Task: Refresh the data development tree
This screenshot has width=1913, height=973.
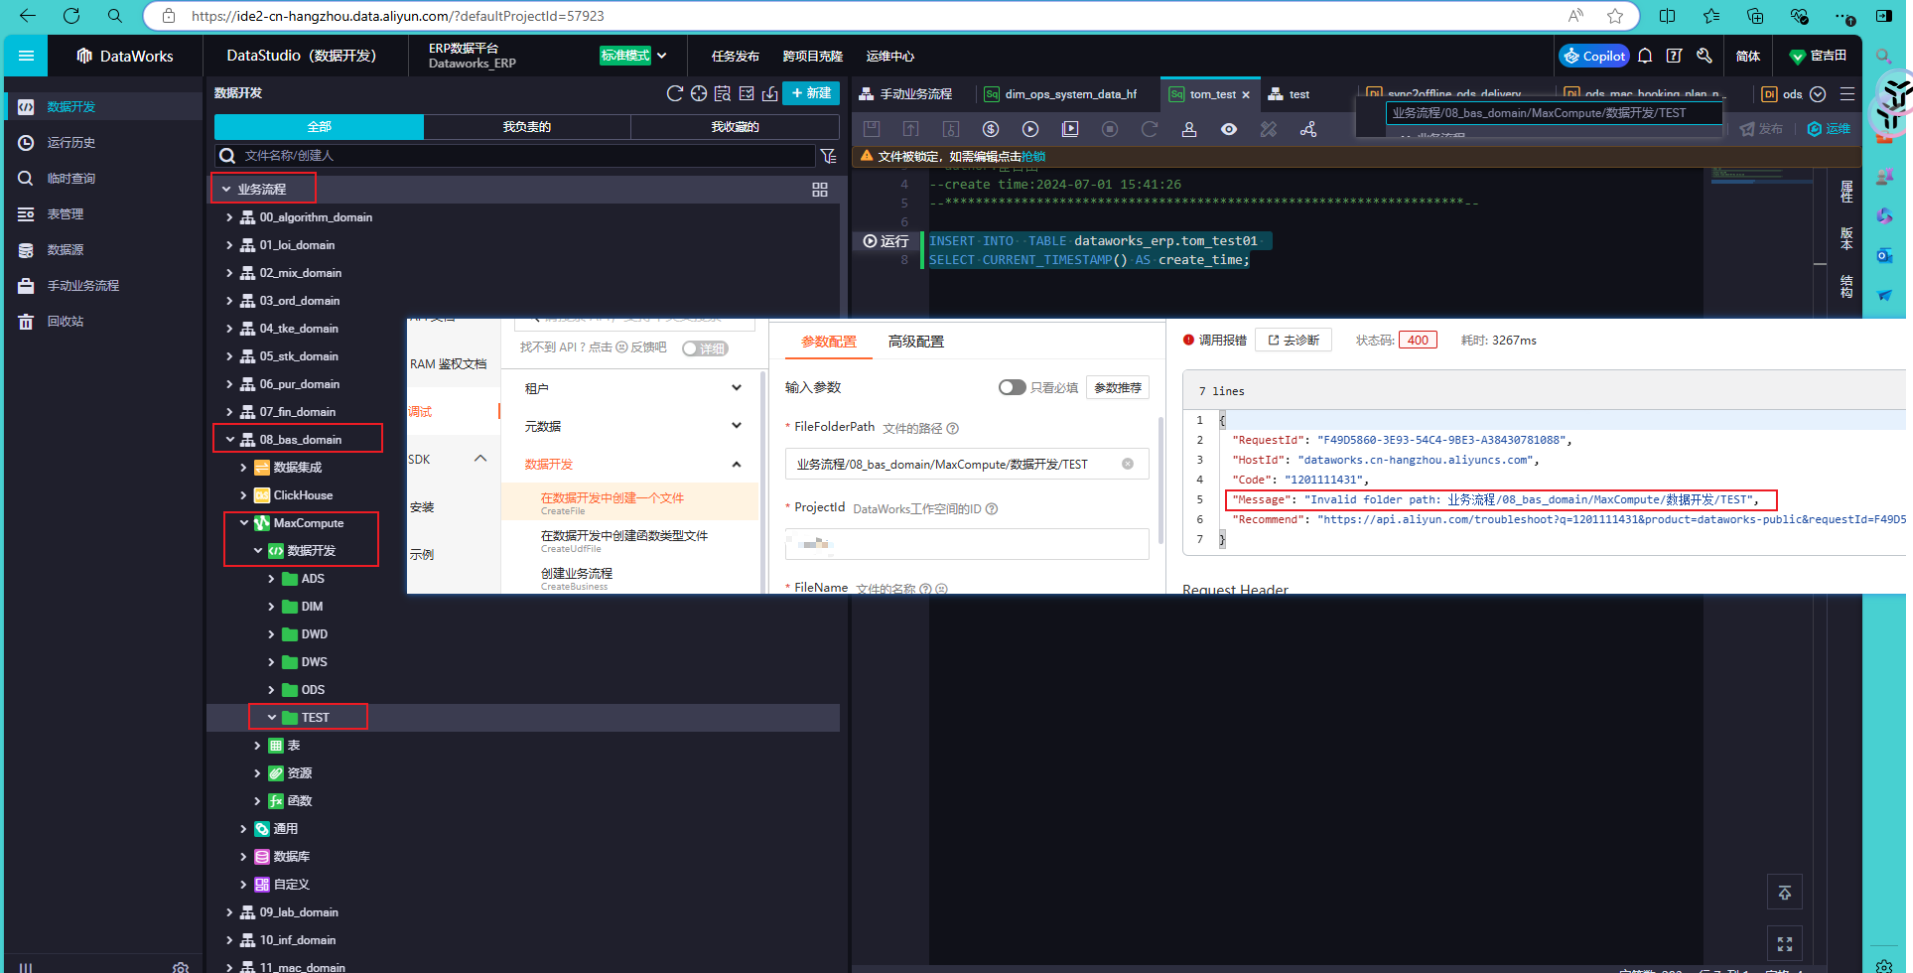Action: point(674,93)
